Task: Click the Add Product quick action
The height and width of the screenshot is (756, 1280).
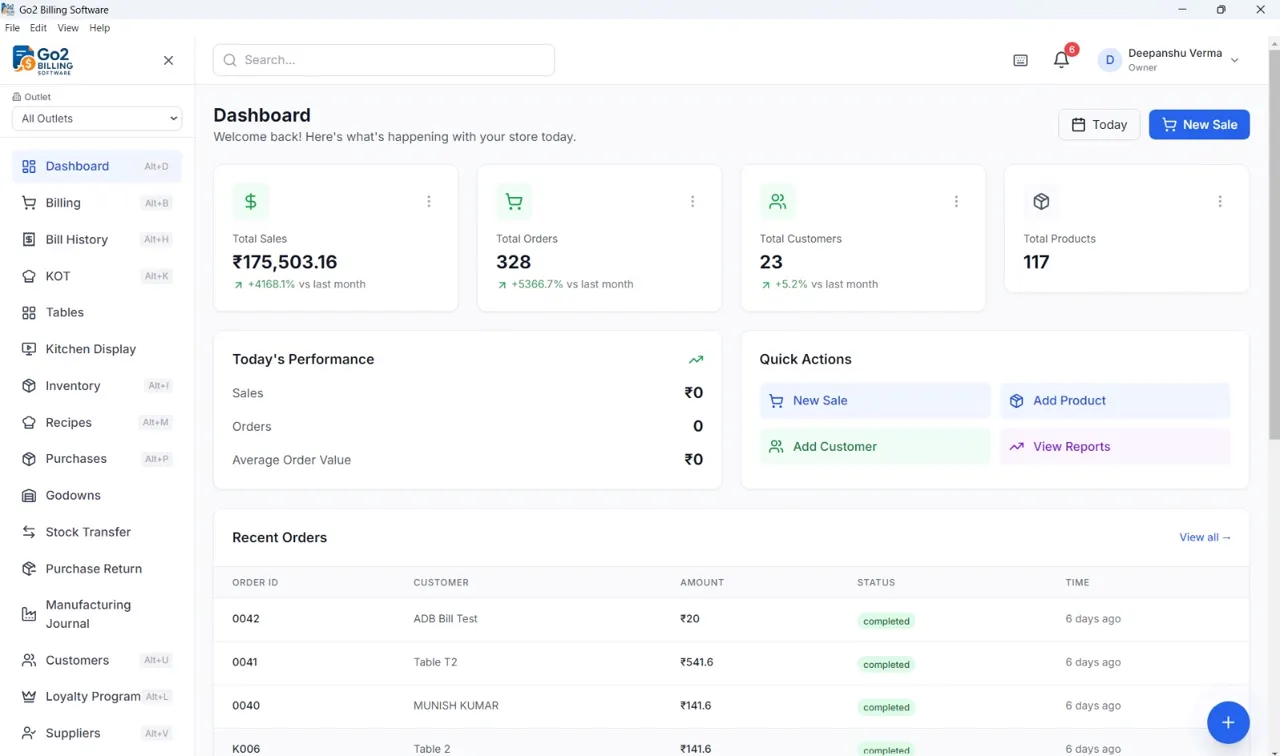Action: 1115,400
